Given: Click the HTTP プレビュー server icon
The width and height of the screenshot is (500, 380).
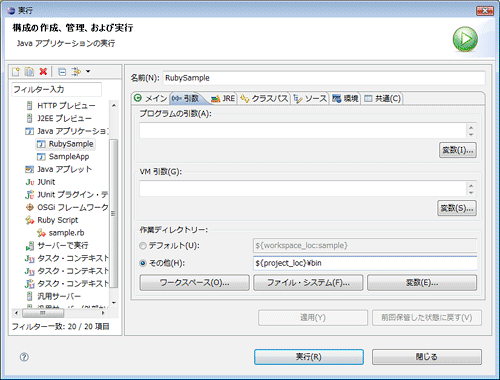Looking at the screenshot, I should pos(29,106).
